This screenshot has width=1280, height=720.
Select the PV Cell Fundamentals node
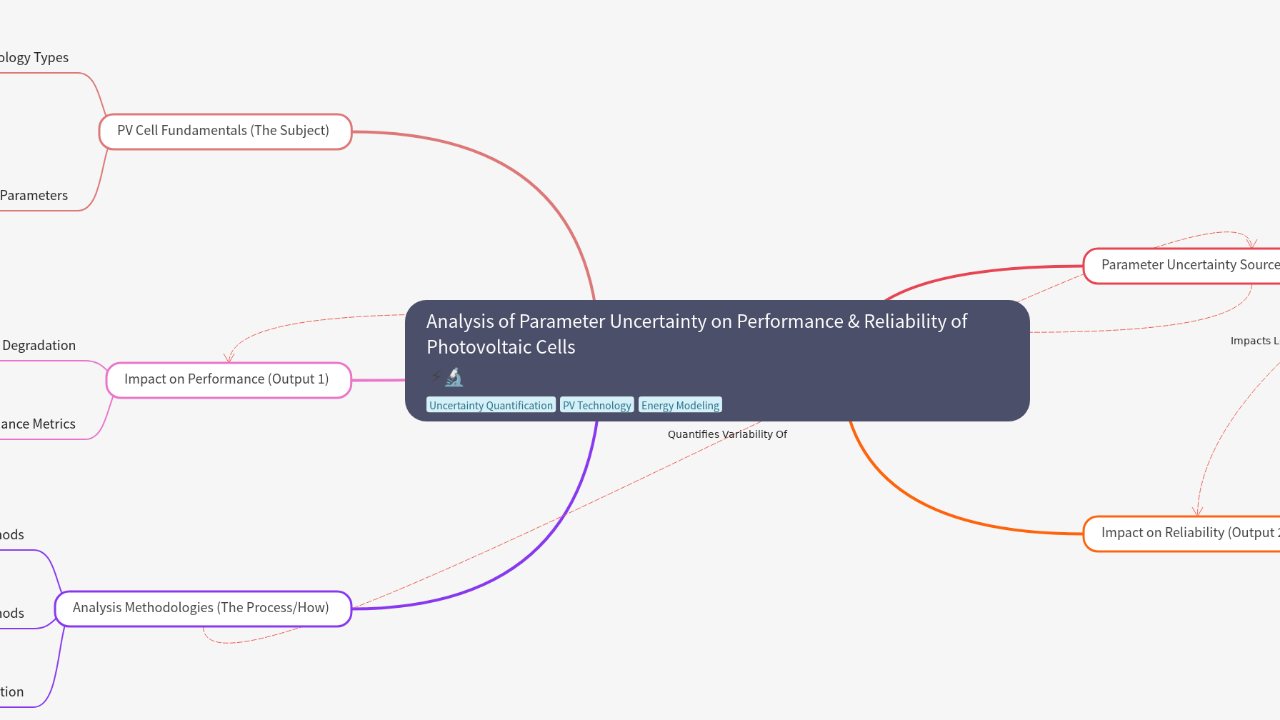224,131
